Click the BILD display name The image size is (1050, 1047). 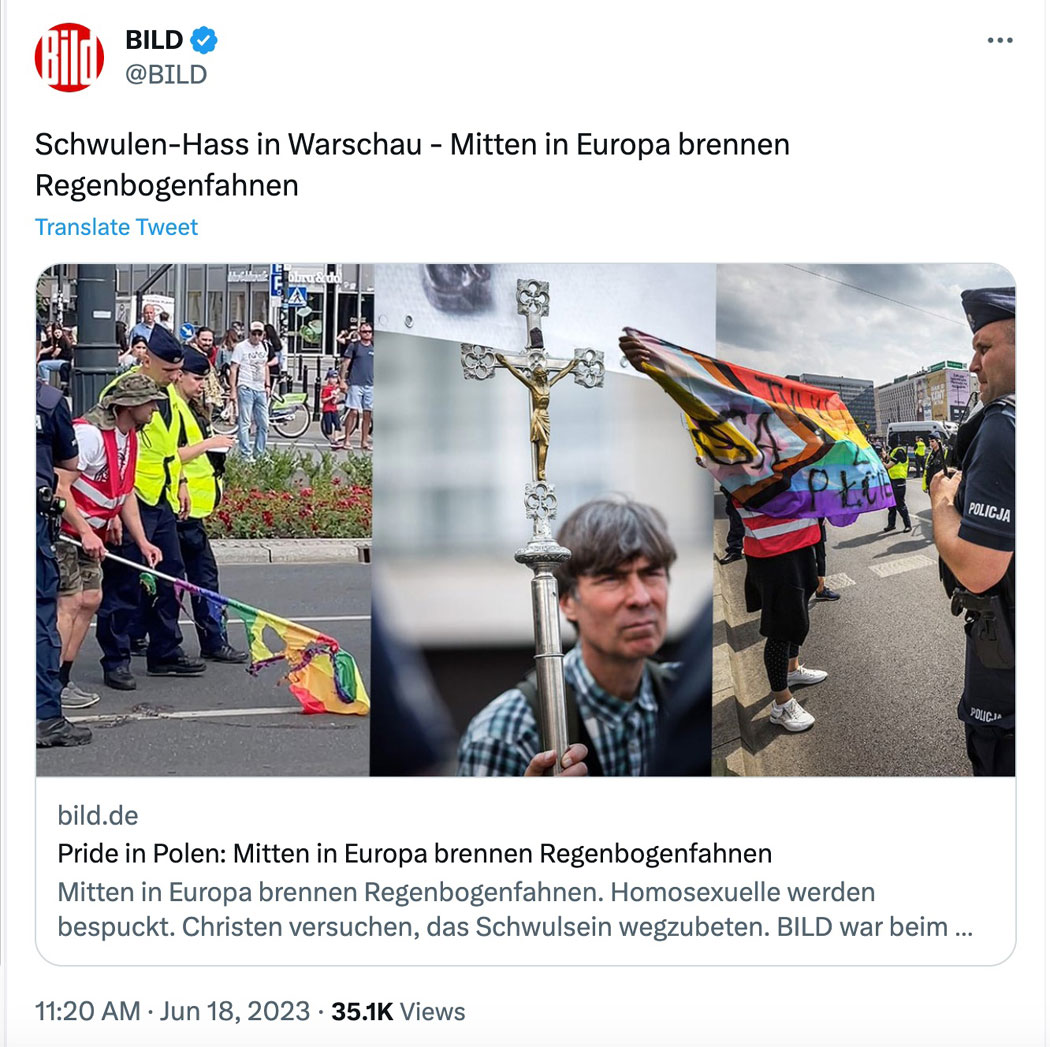(154, 40)
